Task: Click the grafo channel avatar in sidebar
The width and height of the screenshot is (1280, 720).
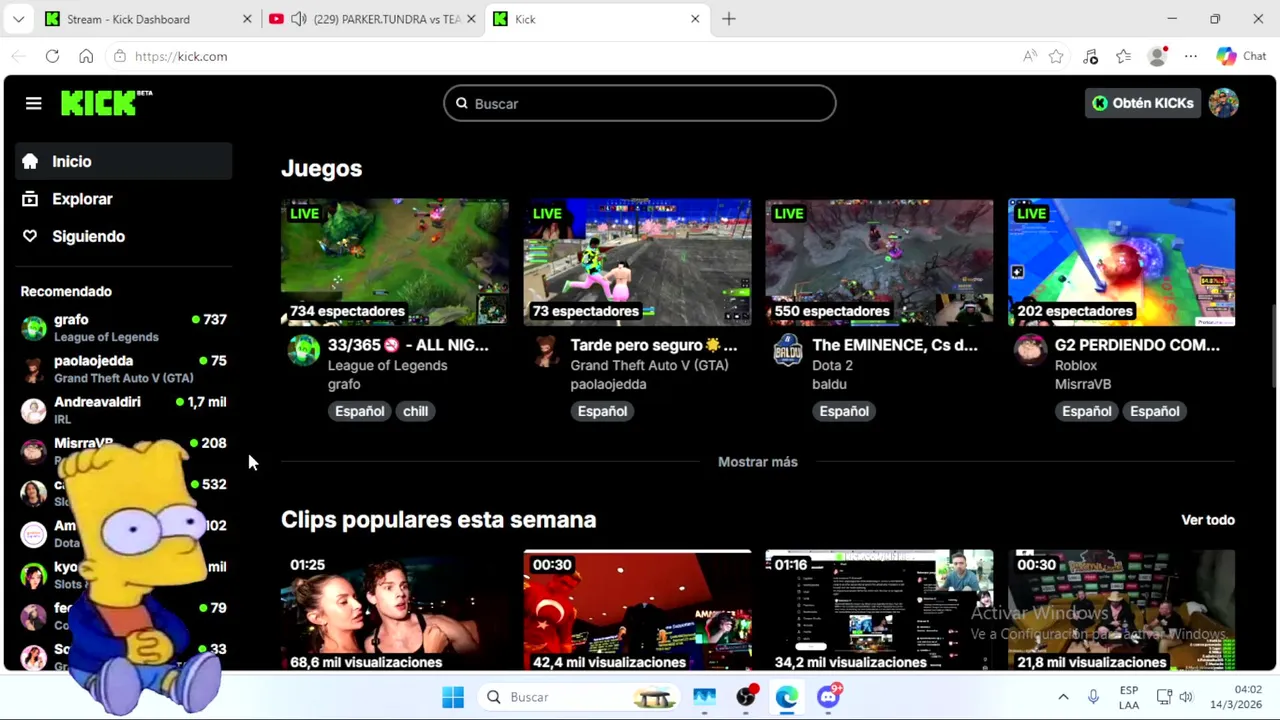Action: pyautogui.click(x=34, y=328)
